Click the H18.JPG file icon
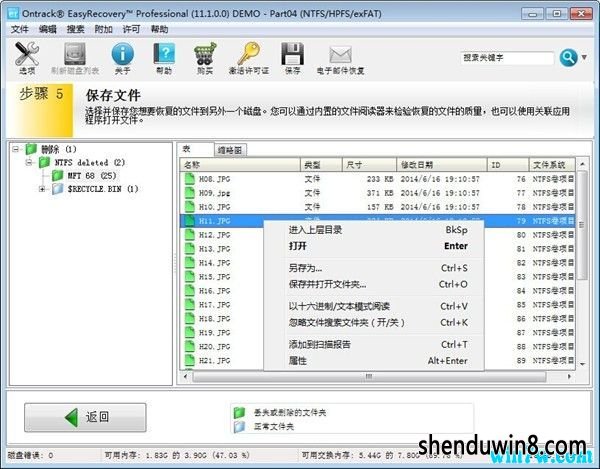This screenshot has height=469, width=600. pyautogui.click(x=189, y=319)
